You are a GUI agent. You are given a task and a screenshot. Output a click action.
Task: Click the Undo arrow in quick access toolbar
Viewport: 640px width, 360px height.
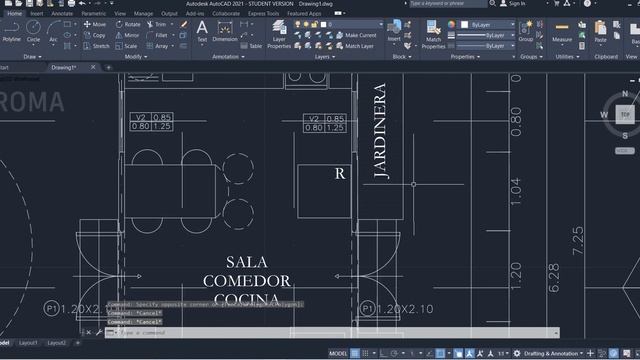coord(82,4)
